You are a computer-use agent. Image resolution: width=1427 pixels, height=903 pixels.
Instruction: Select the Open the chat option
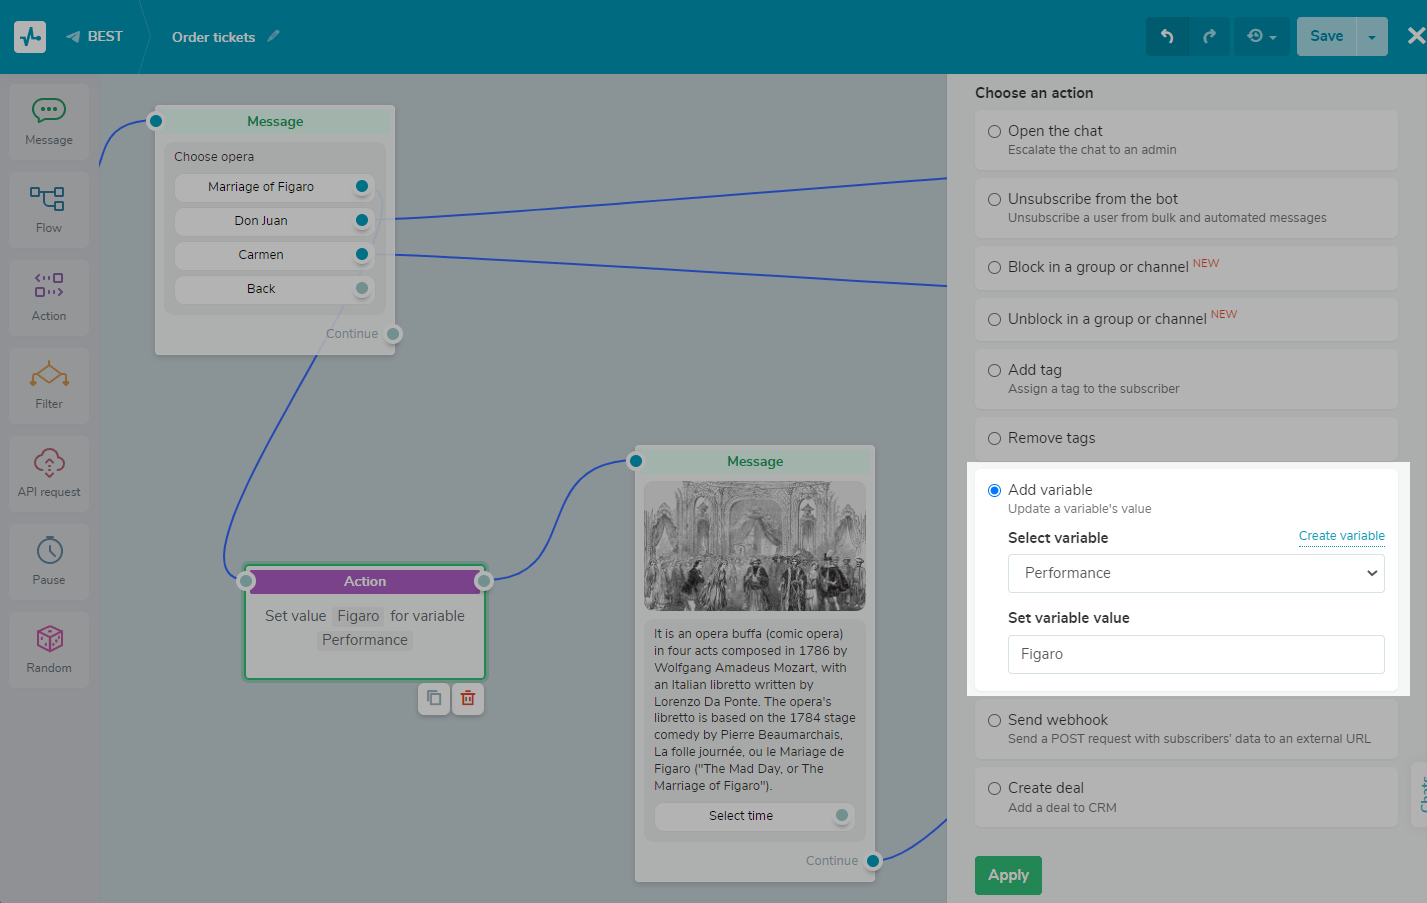click(x=994, y=131)
